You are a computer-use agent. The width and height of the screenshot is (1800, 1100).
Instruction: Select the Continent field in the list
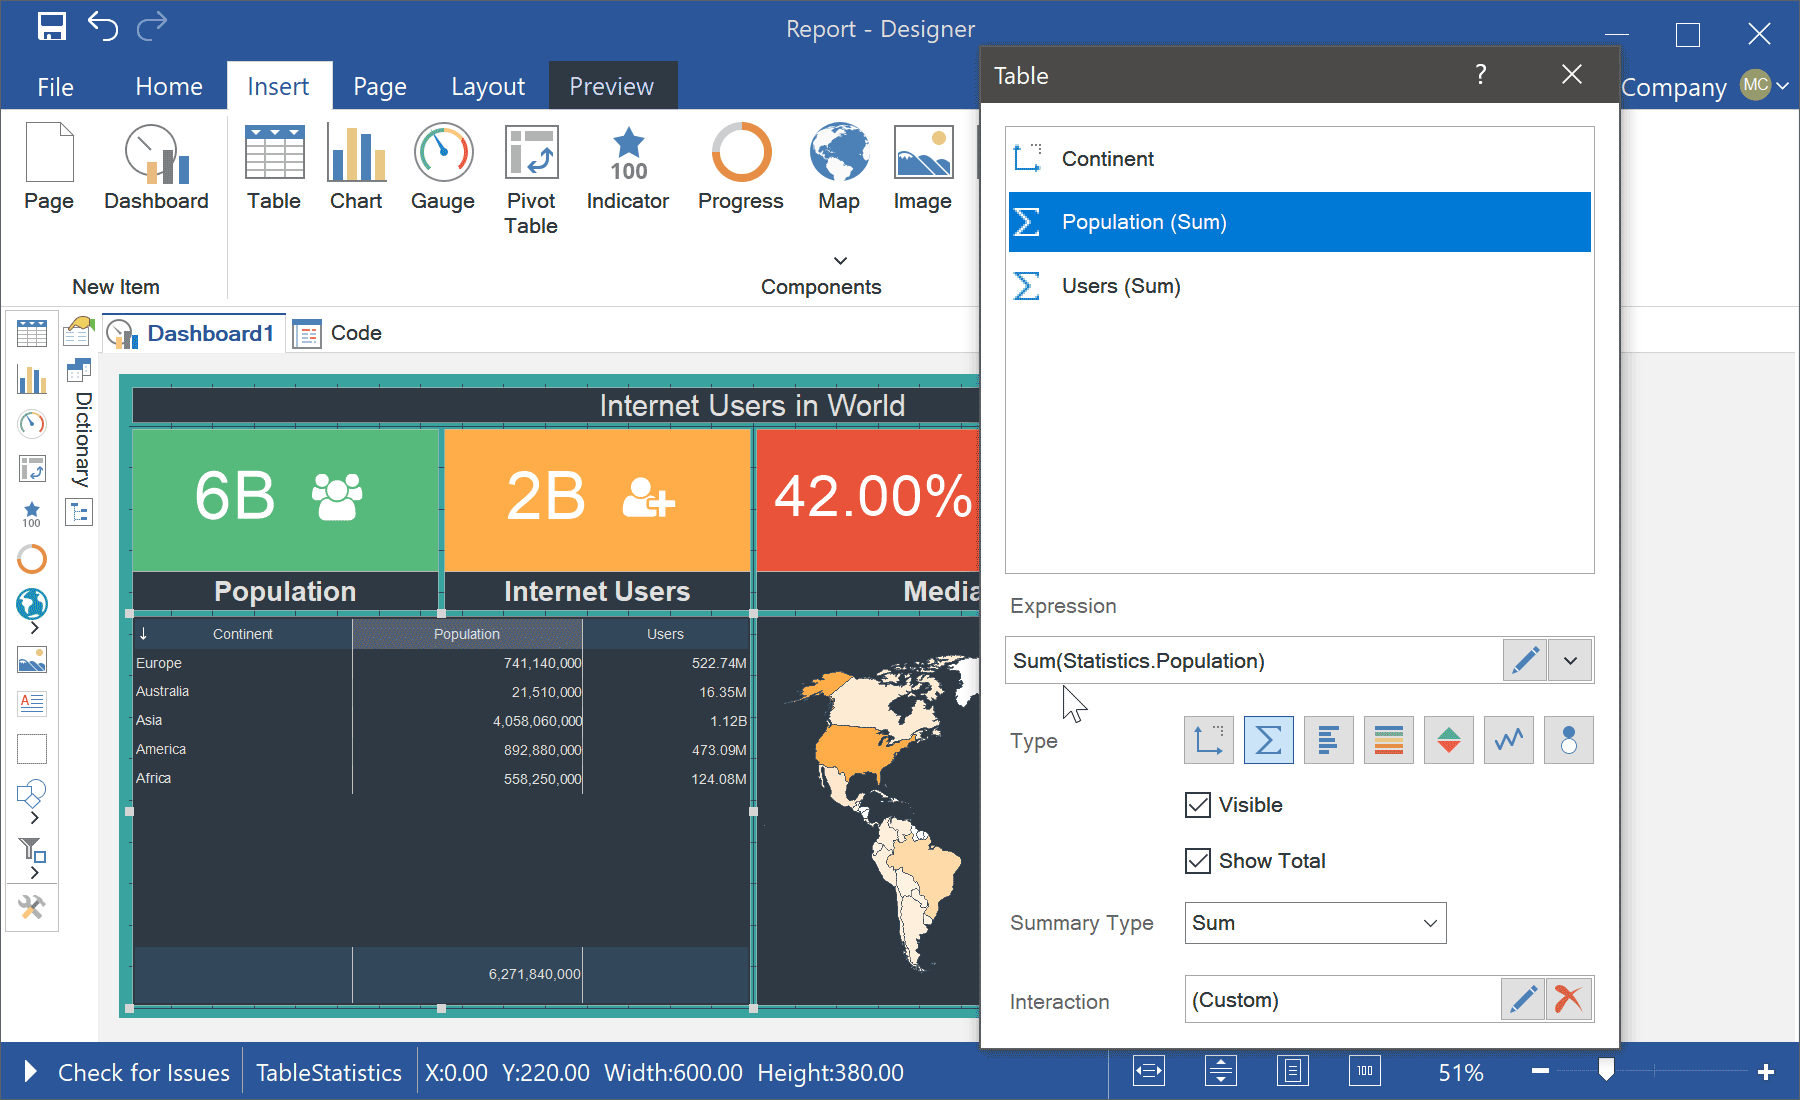[1299, 159]
